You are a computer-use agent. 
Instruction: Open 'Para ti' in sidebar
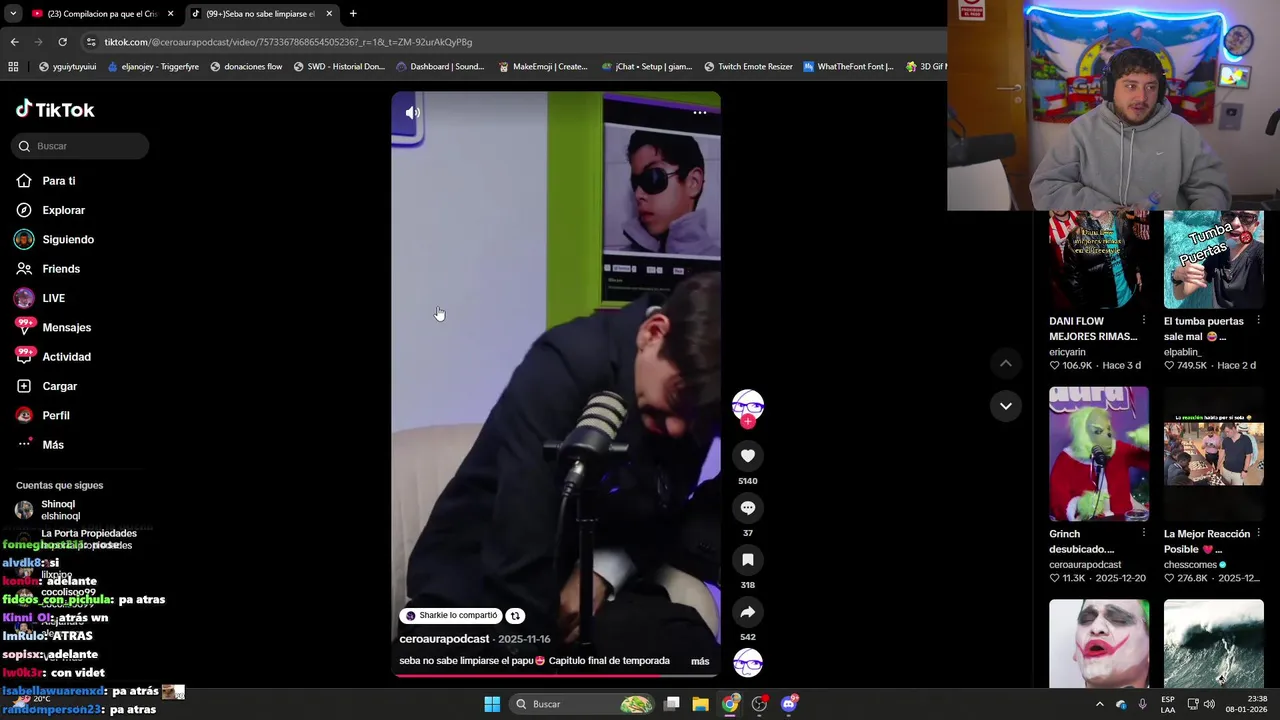click(59, 181)
